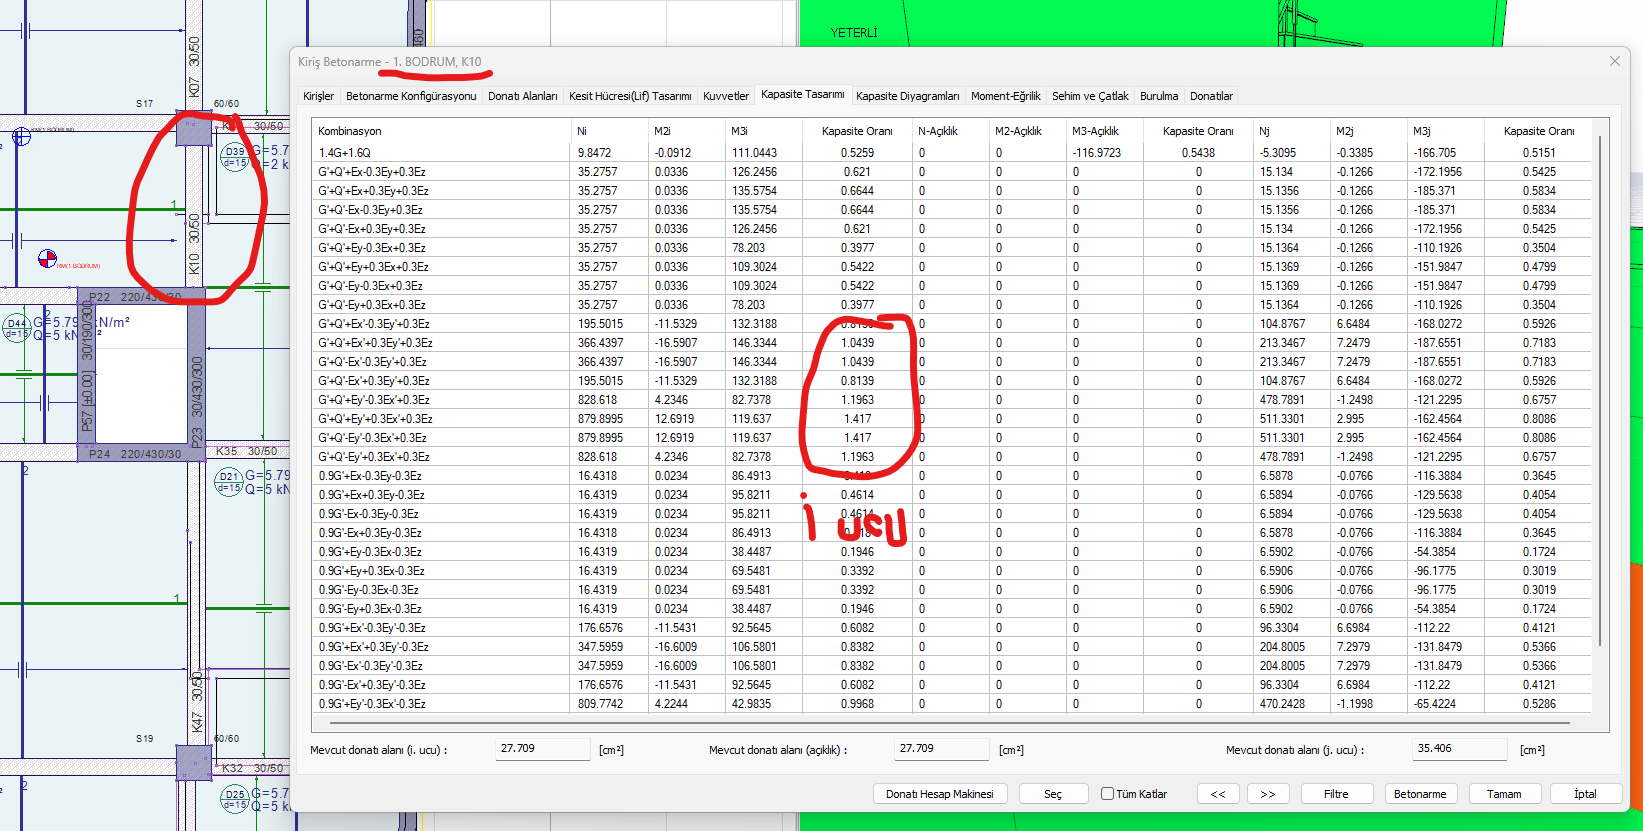Select the D39 slab marker circle
Image resolution: width=1643 pixels, height=831 pixels.
234,157
